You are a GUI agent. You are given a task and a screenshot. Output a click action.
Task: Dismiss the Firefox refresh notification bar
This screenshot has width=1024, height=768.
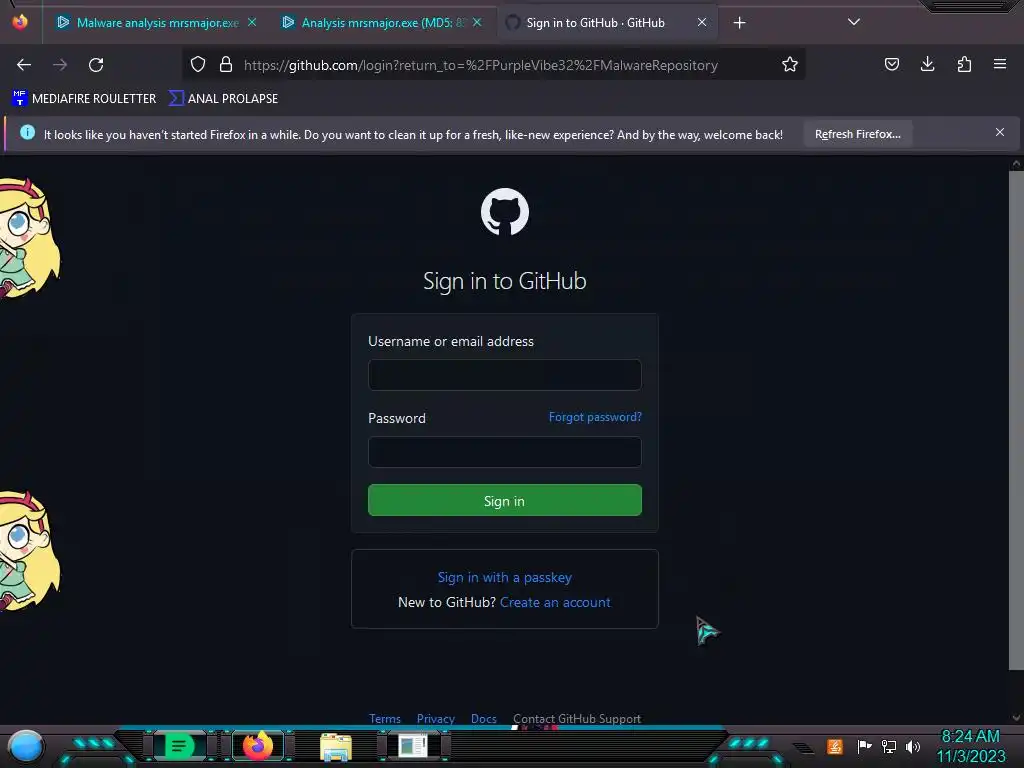coord(1000,132)
